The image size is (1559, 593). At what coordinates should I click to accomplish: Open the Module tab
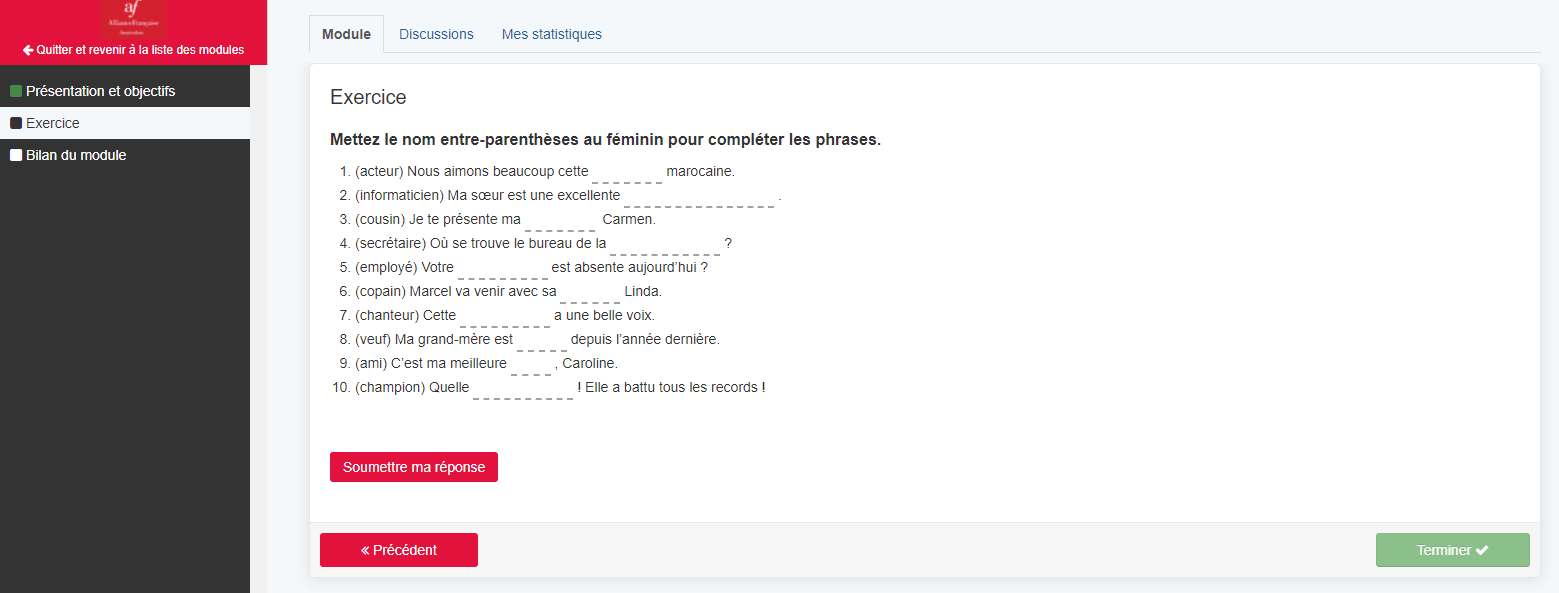coord(346,34)
